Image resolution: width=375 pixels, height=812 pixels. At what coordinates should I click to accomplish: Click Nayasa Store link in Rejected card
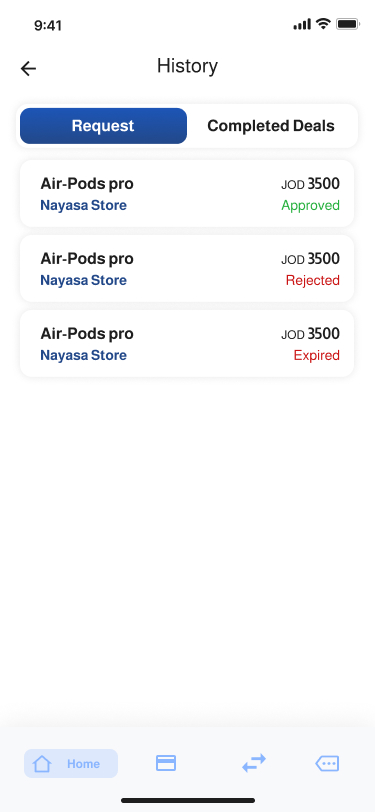pyautogui.click(x=83, y=281)
